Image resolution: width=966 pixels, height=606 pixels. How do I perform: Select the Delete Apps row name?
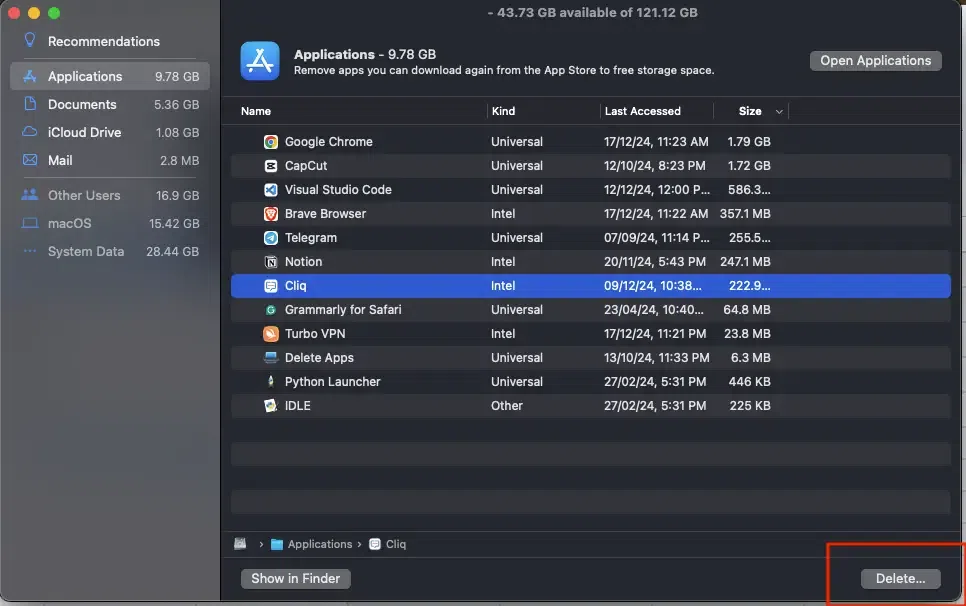(319, 358)
